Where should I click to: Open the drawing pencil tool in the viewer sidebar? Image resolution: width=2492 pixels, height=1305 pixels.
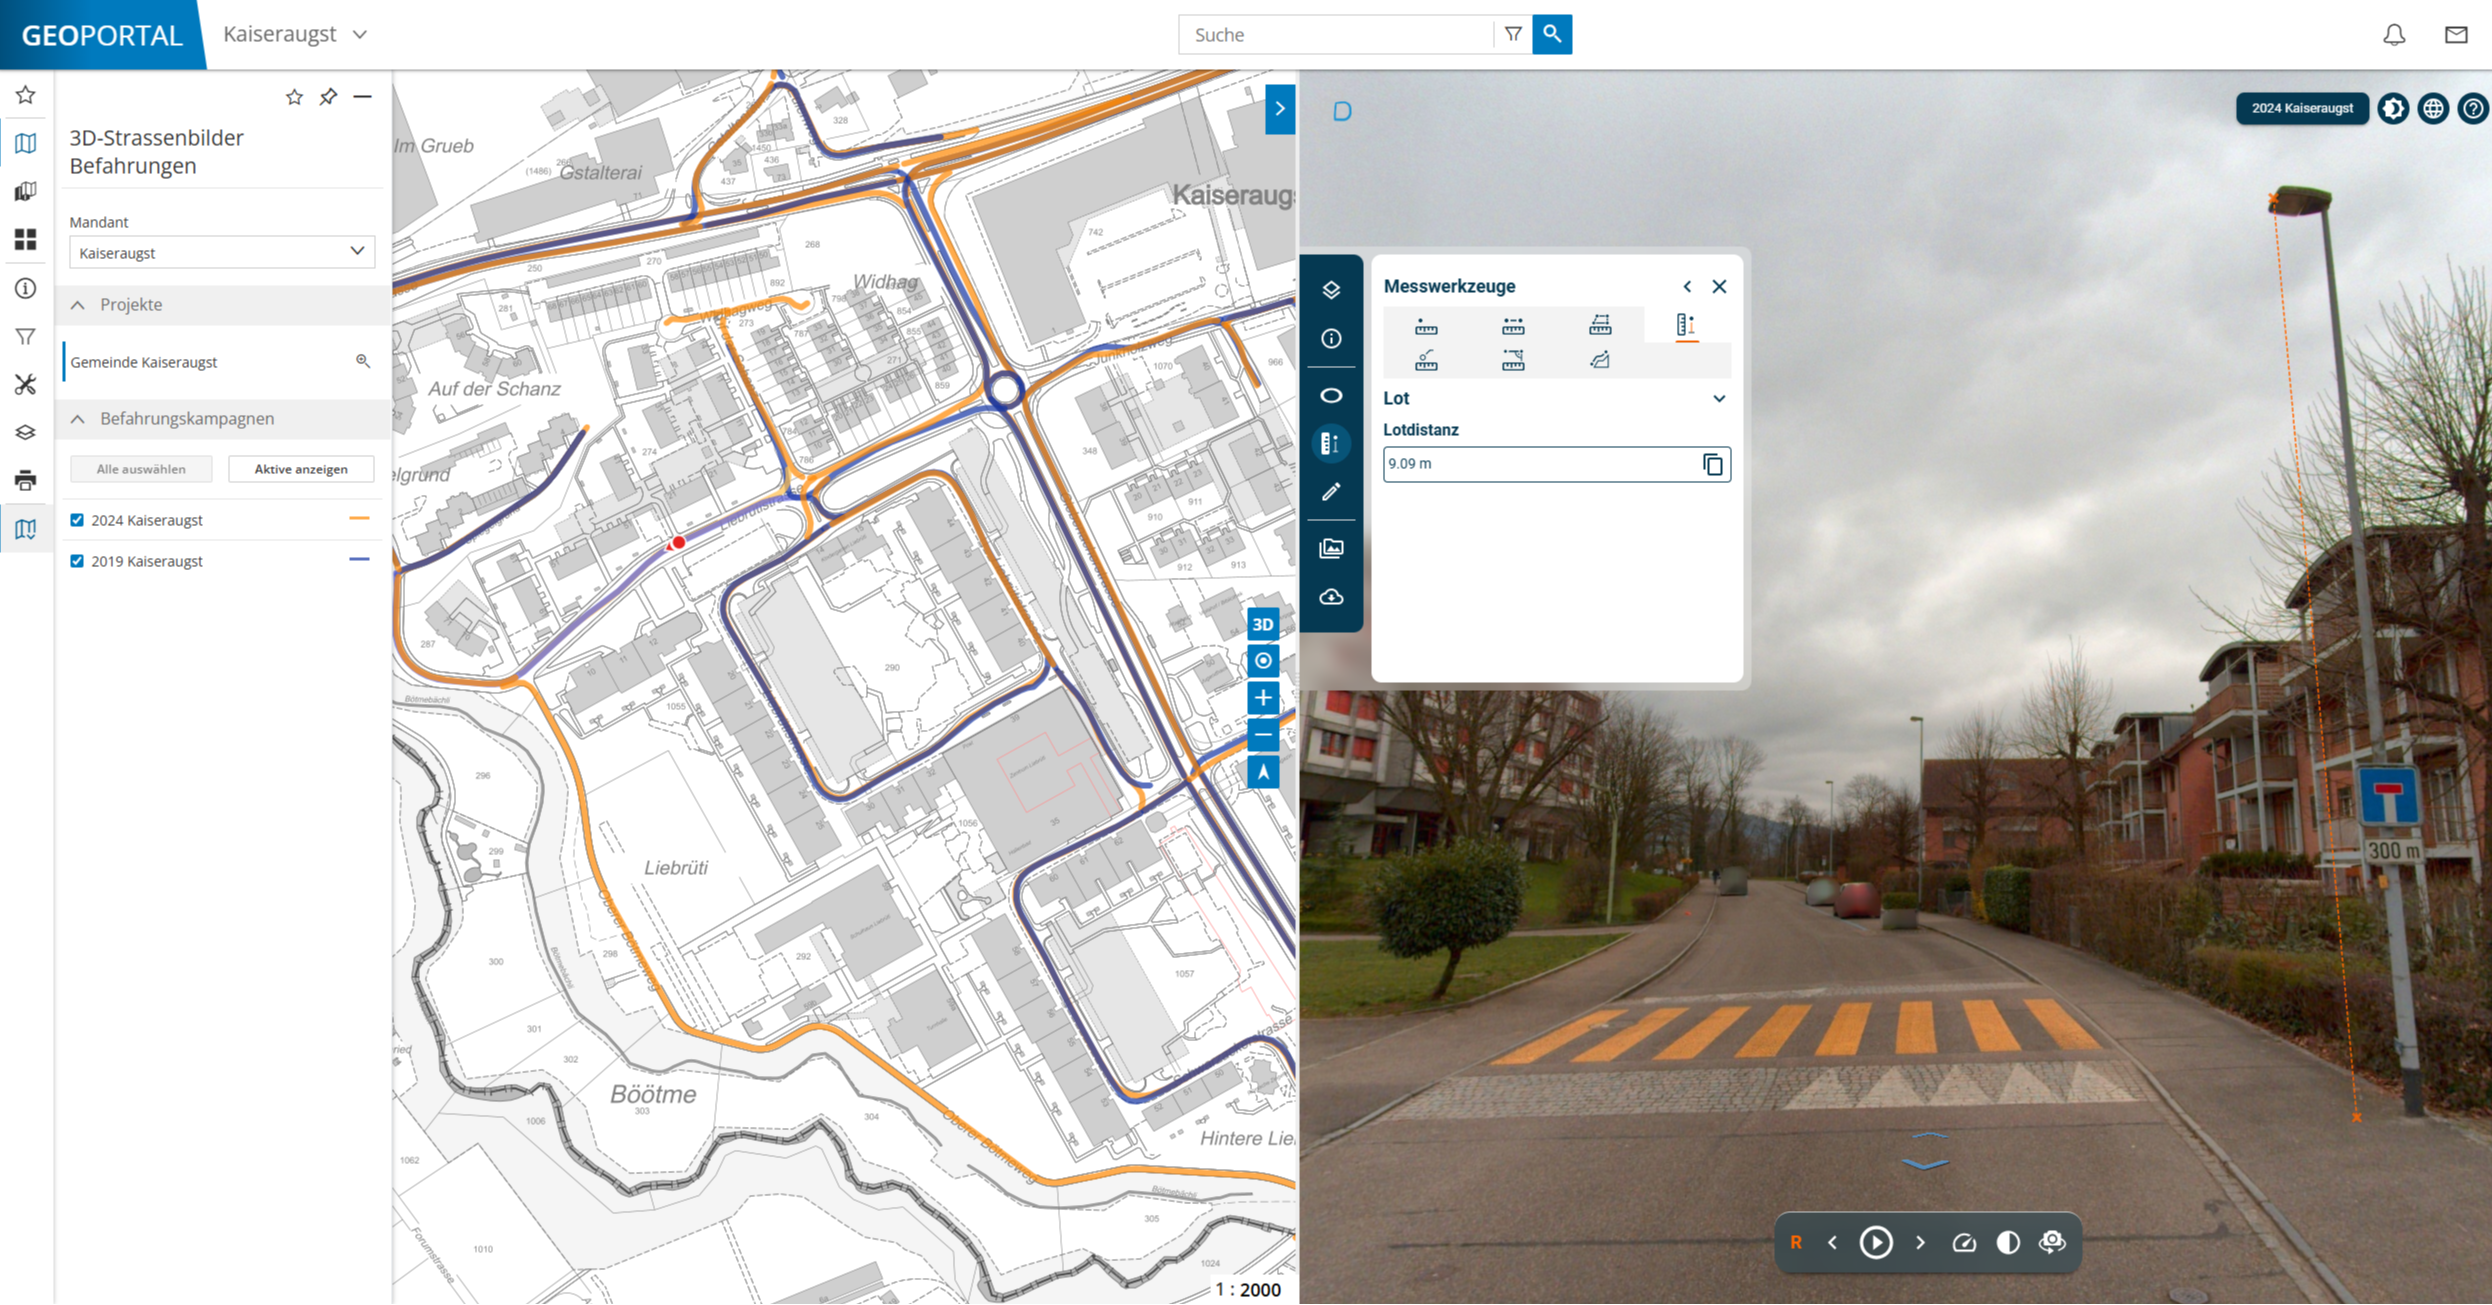click(1331, 491)
